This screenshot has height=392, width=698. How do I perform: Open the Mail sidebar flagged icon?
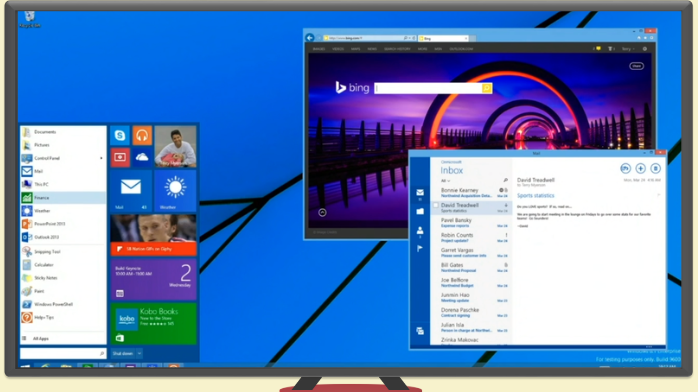point(420,249)
